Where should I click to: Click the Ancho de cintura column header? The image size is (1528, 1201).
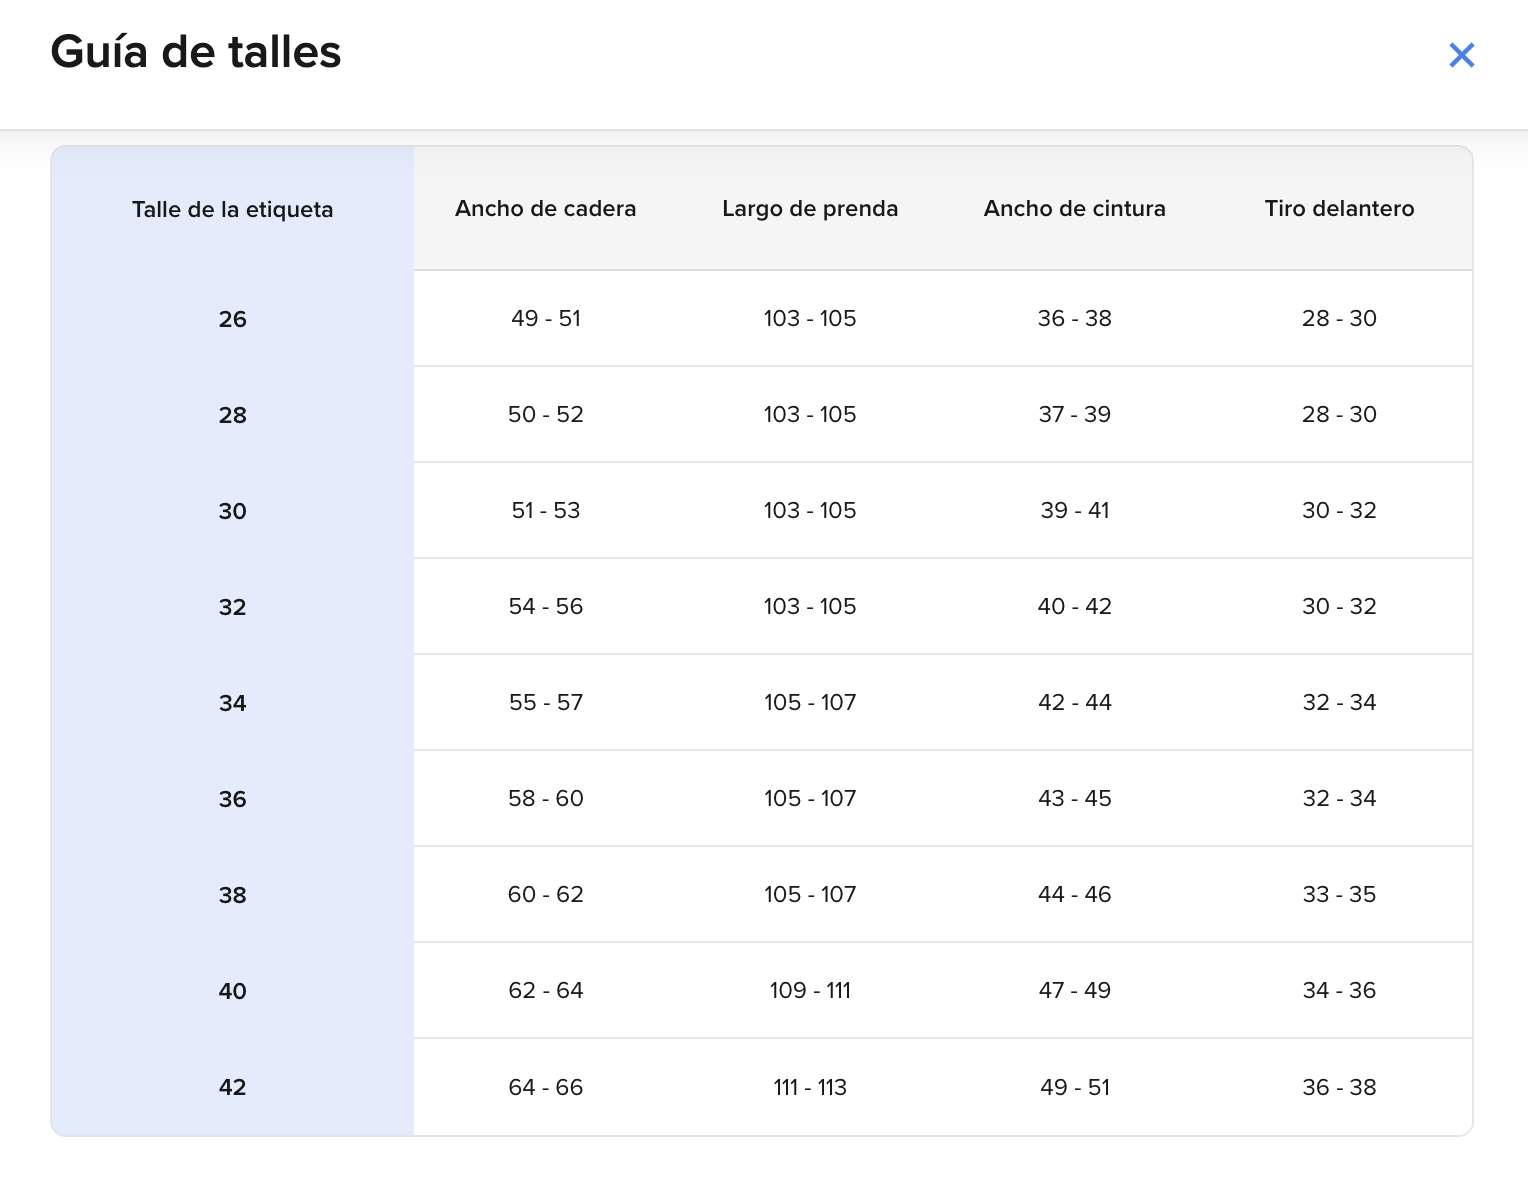pos(1074,209)
